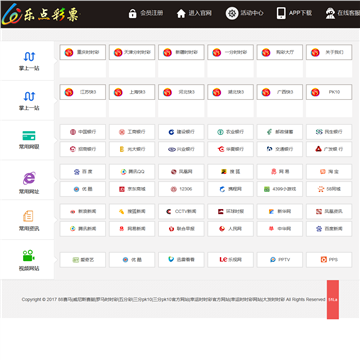The width and height of the screenshot is (360, 360).
Task: Open the 百度新闻 news link
Action: click(x=329, y=229)
